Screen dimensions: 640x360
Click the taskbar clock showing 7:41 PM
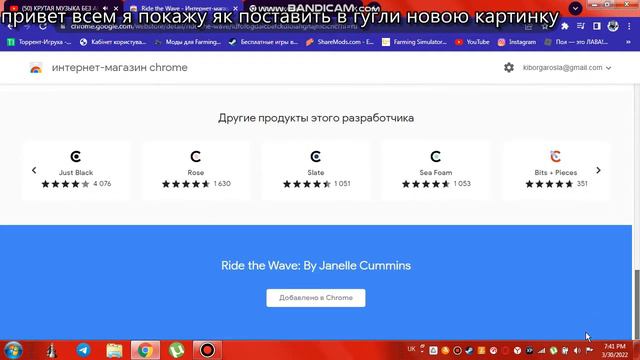coord(615,350)
